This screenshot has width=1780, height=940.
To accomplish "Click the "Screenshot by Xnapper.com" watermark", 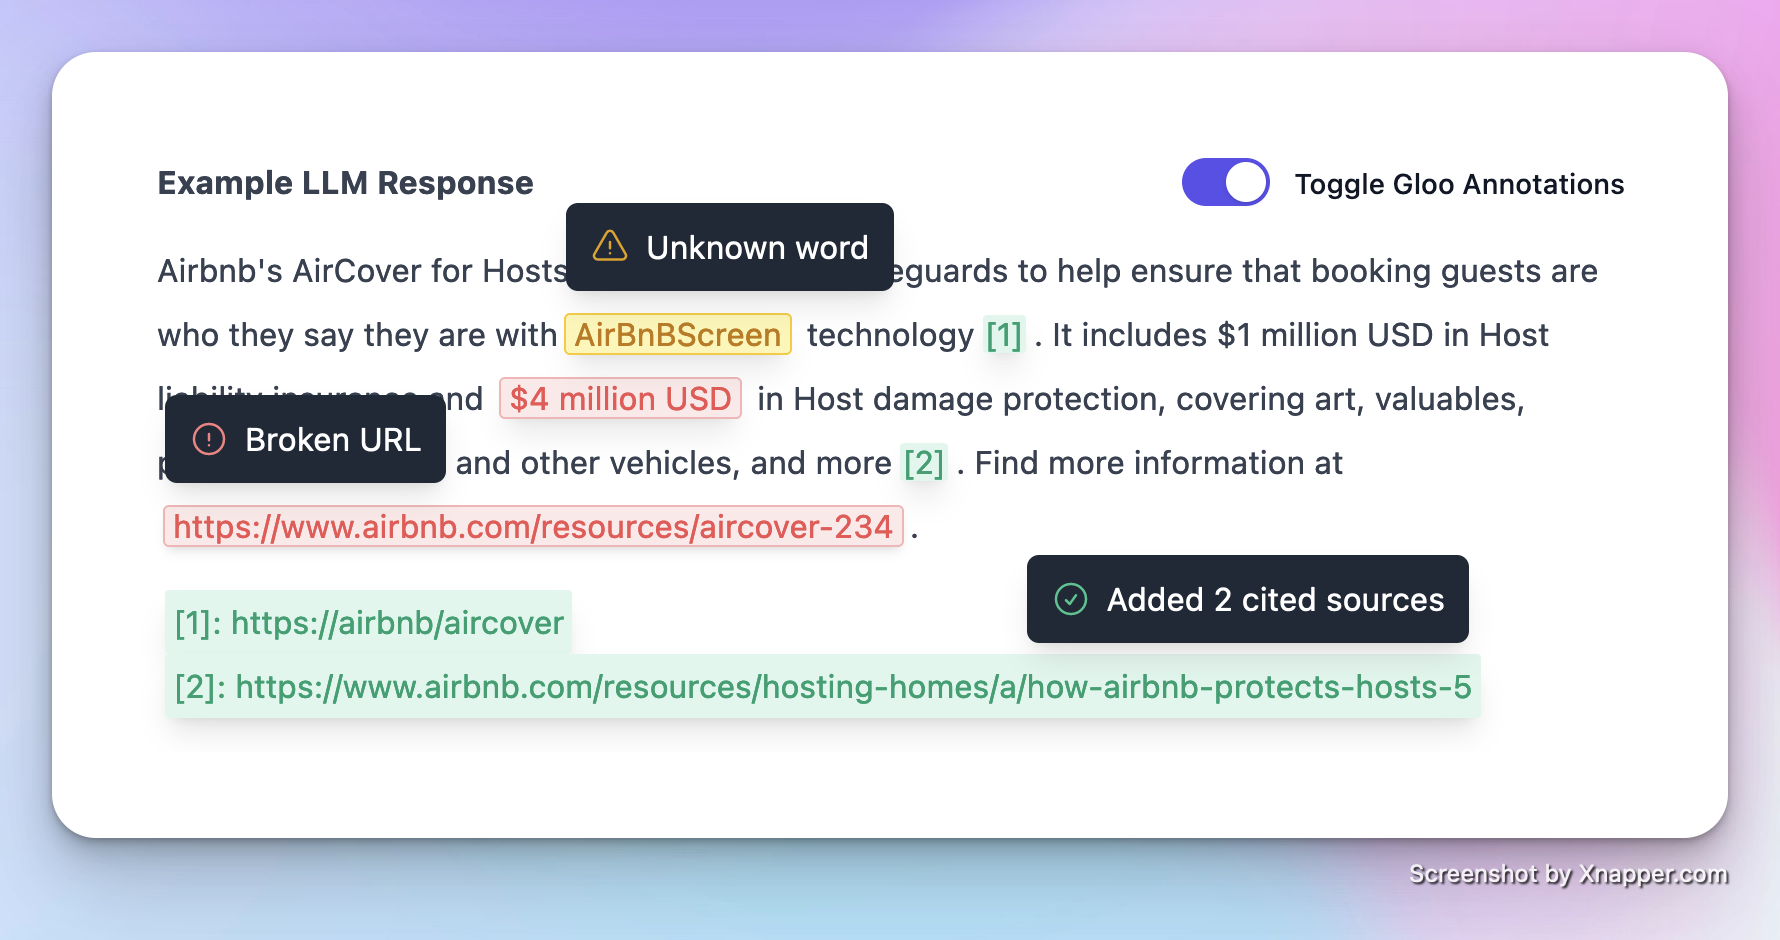I will (x=1568, y=874).
